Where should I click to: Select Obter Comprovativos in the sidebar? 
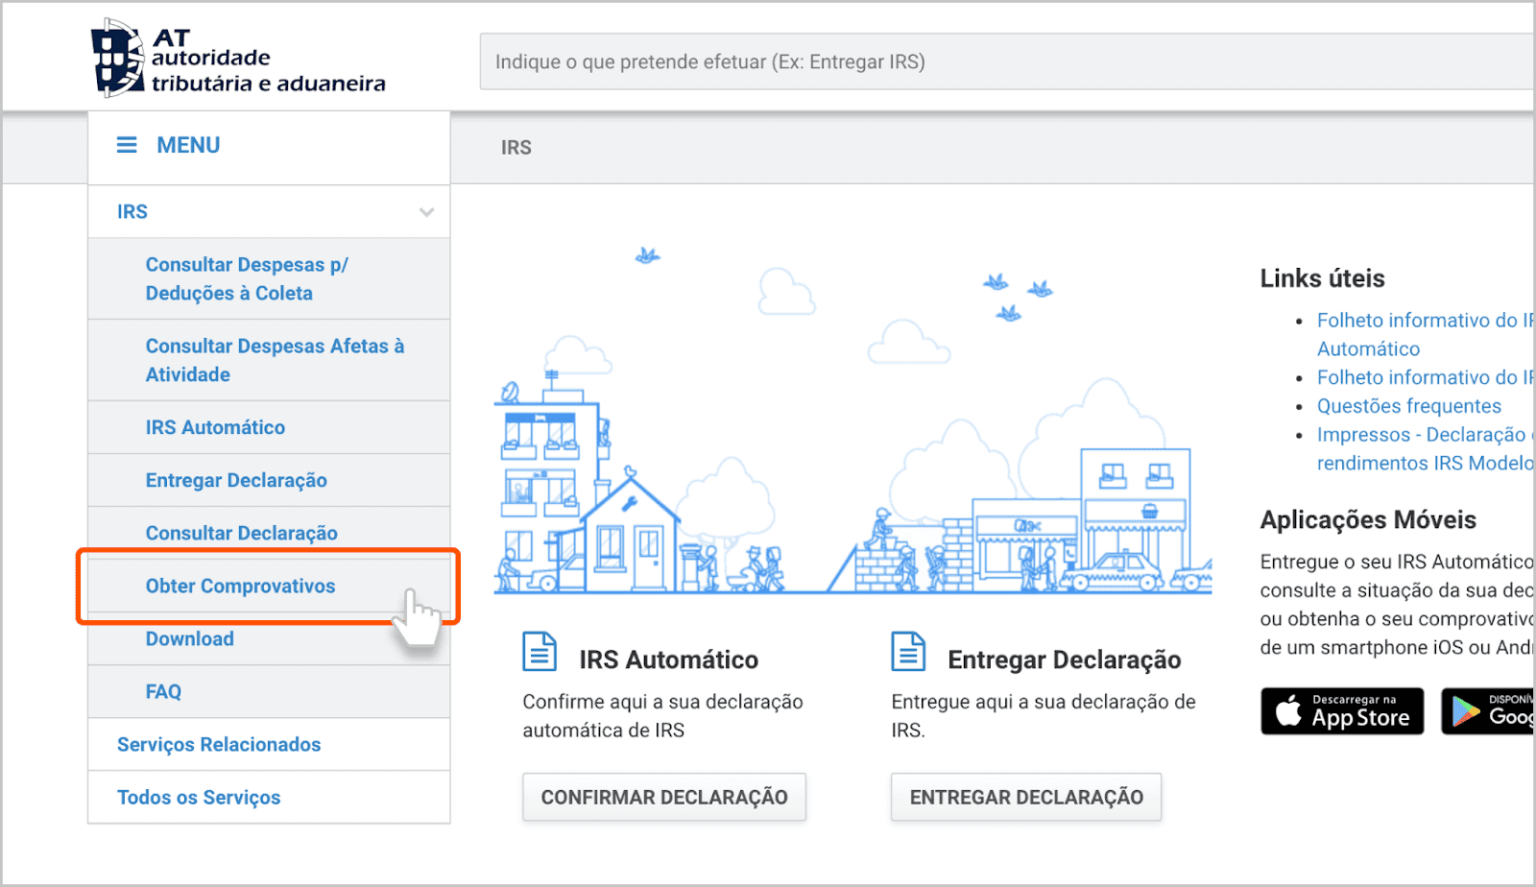[x=240, y=586]
